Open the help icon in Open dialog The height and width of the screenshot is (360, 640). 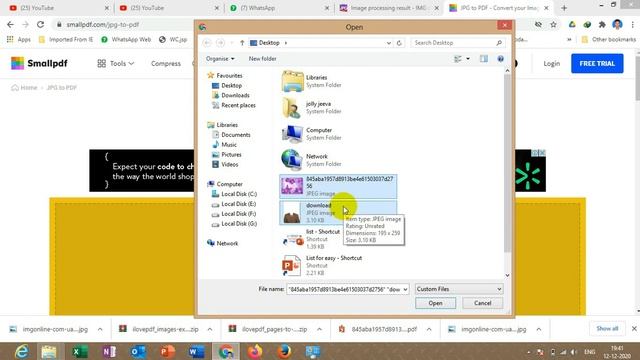click(500, 59)
